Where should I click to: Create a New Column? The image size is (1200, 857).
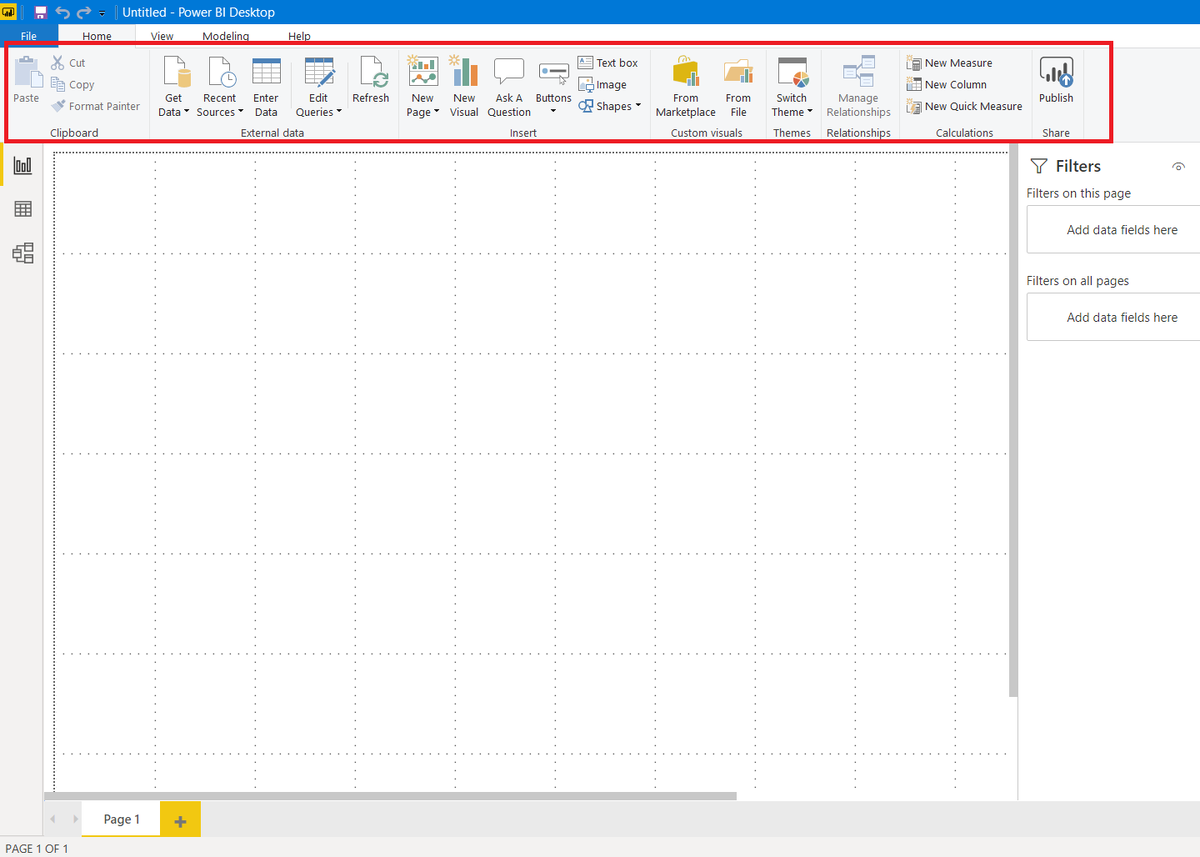pyautogui.click(x=947, y=85)
